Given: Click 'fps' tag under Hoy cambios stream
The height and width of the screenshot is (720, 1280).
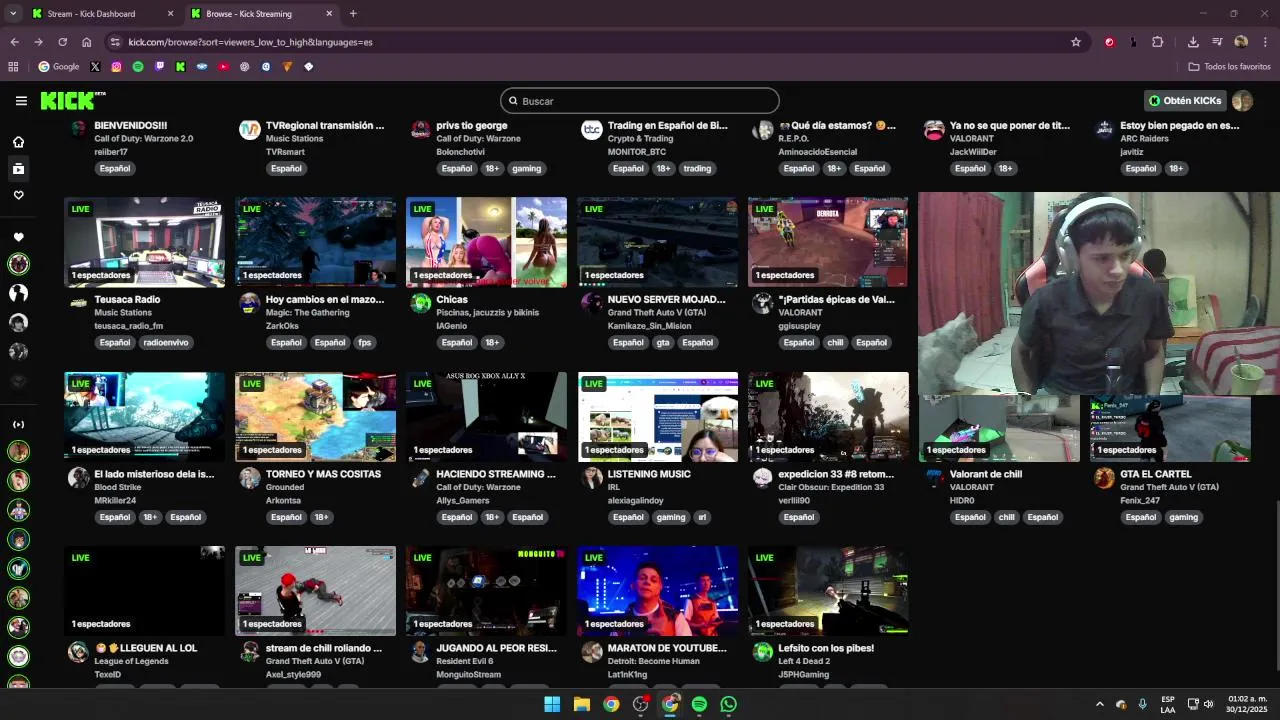Looking at the screenshot, I should point(364,343).
